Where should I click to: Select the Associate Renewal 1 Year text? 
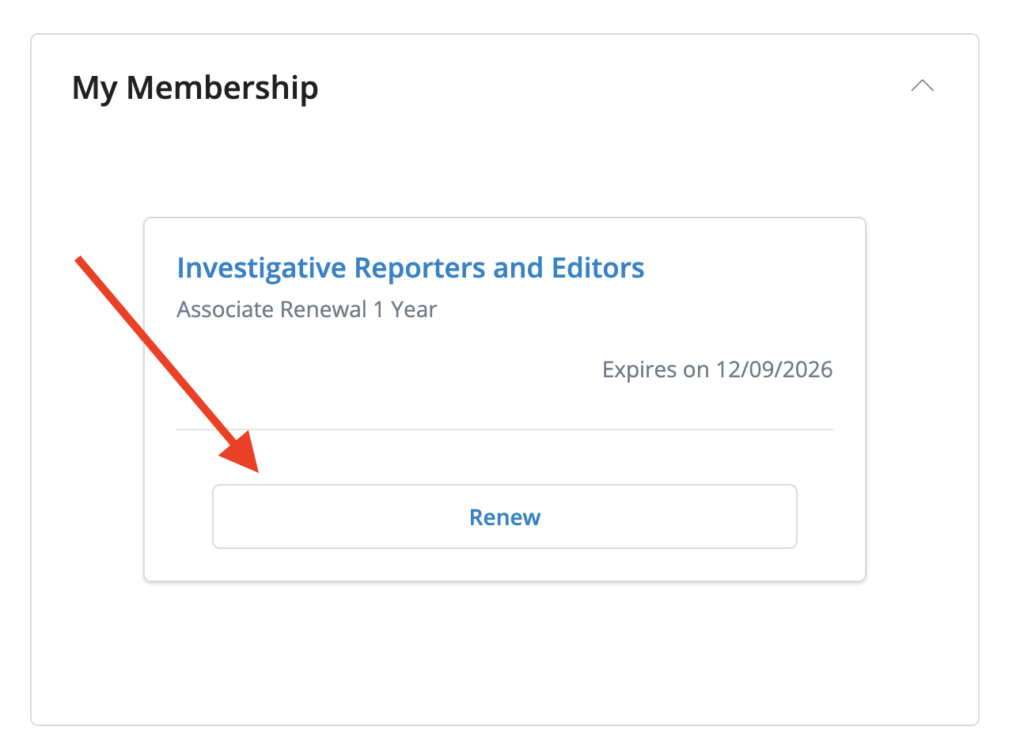(x=306, y=309)
